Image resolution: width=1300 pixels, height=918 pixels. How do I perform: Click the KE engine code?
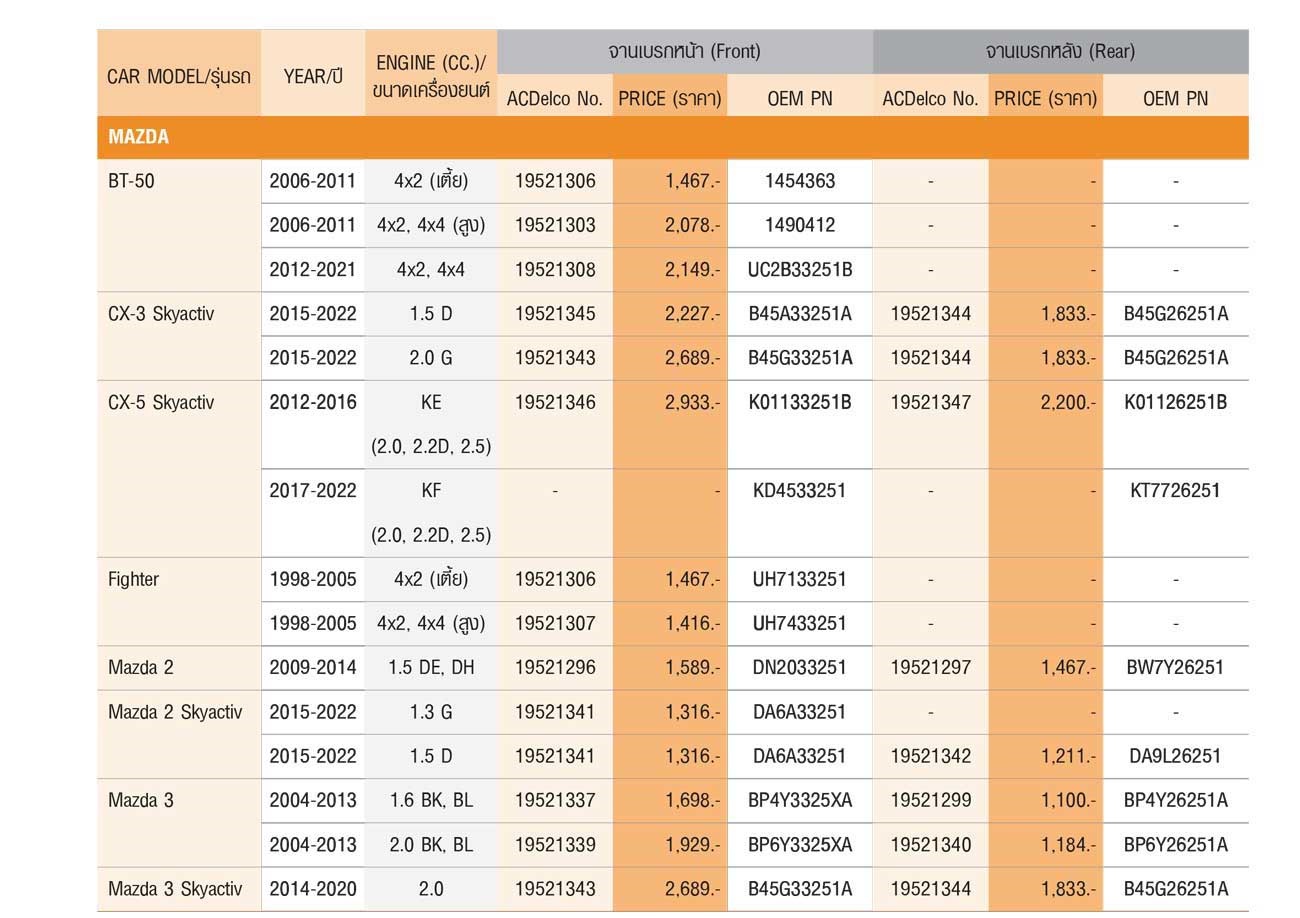[x=431, y=402]
